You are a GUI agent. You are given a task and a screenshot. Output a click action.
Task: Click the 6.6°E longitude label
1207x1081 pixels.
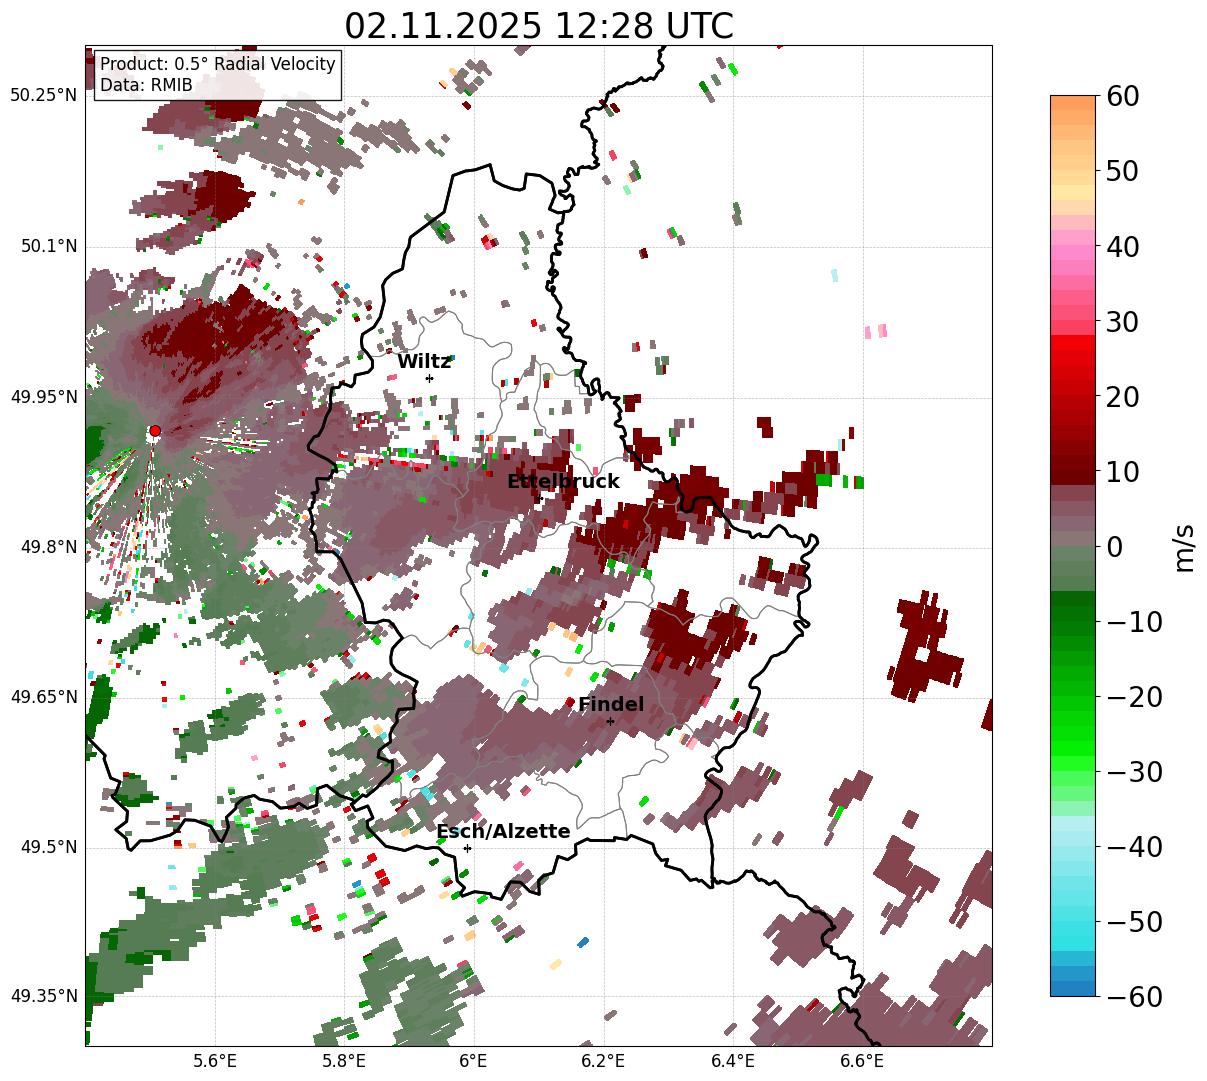pyautogui.click(x=862, y=1062)
